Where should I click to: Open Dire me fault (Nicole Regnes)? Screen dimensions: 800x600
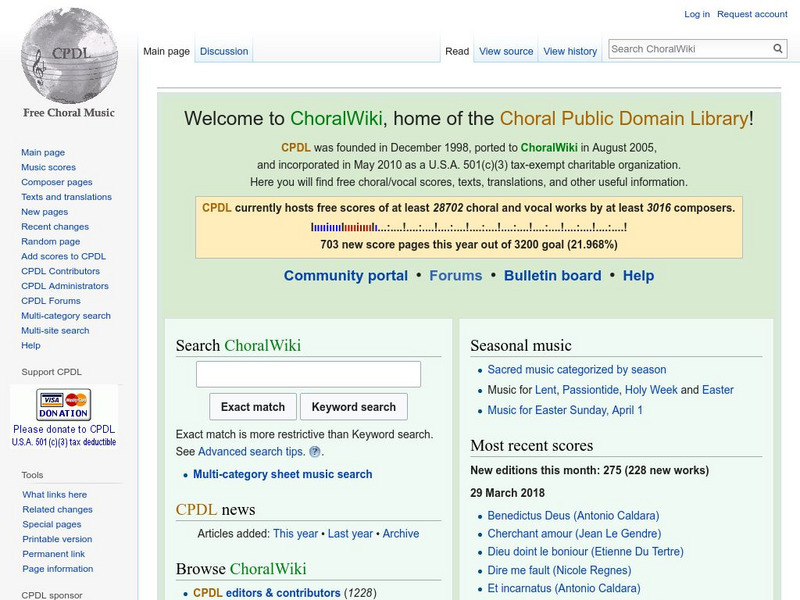(559, 570)
